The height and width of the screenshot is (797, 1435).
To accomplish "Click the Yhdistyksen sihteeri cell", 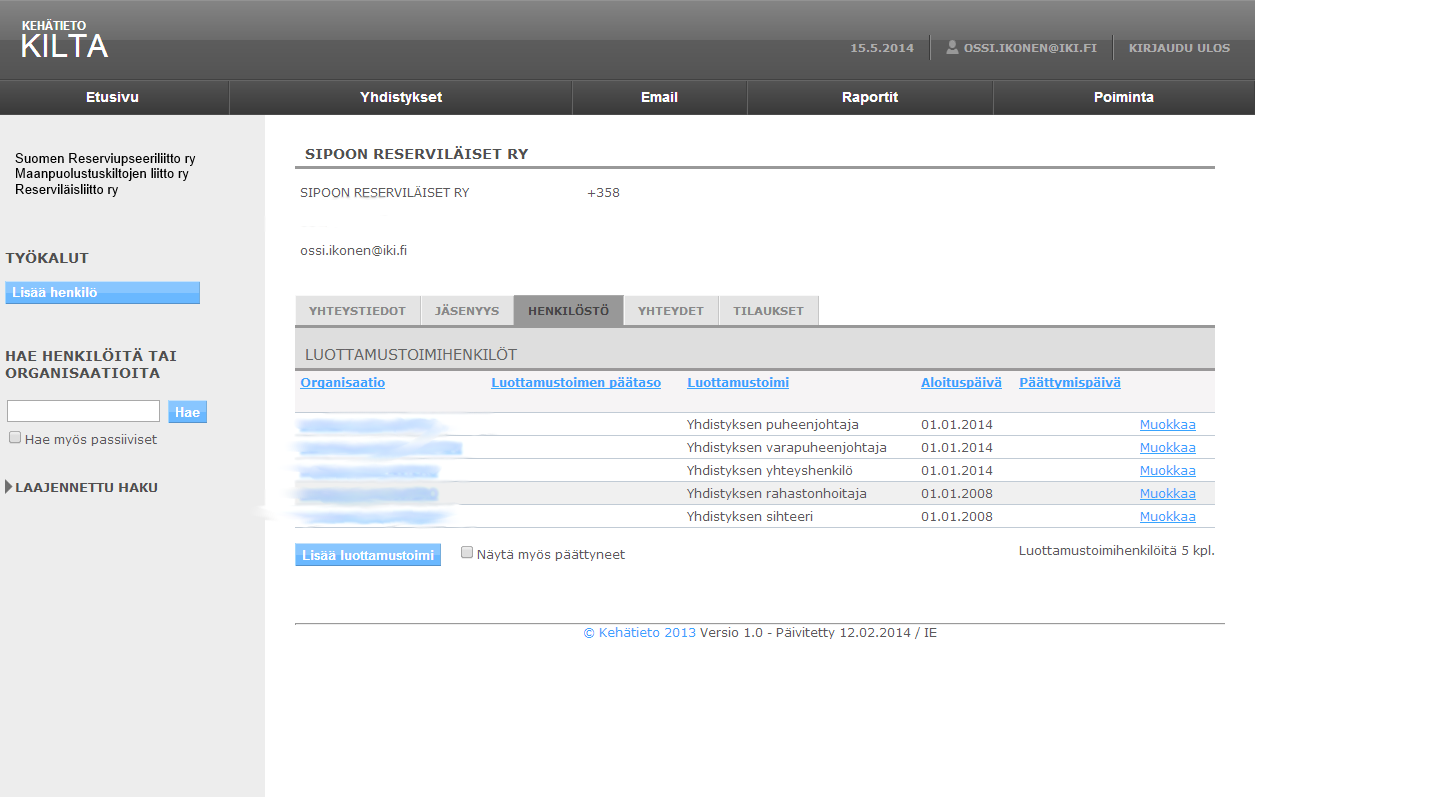I will [x=750, y=516].
